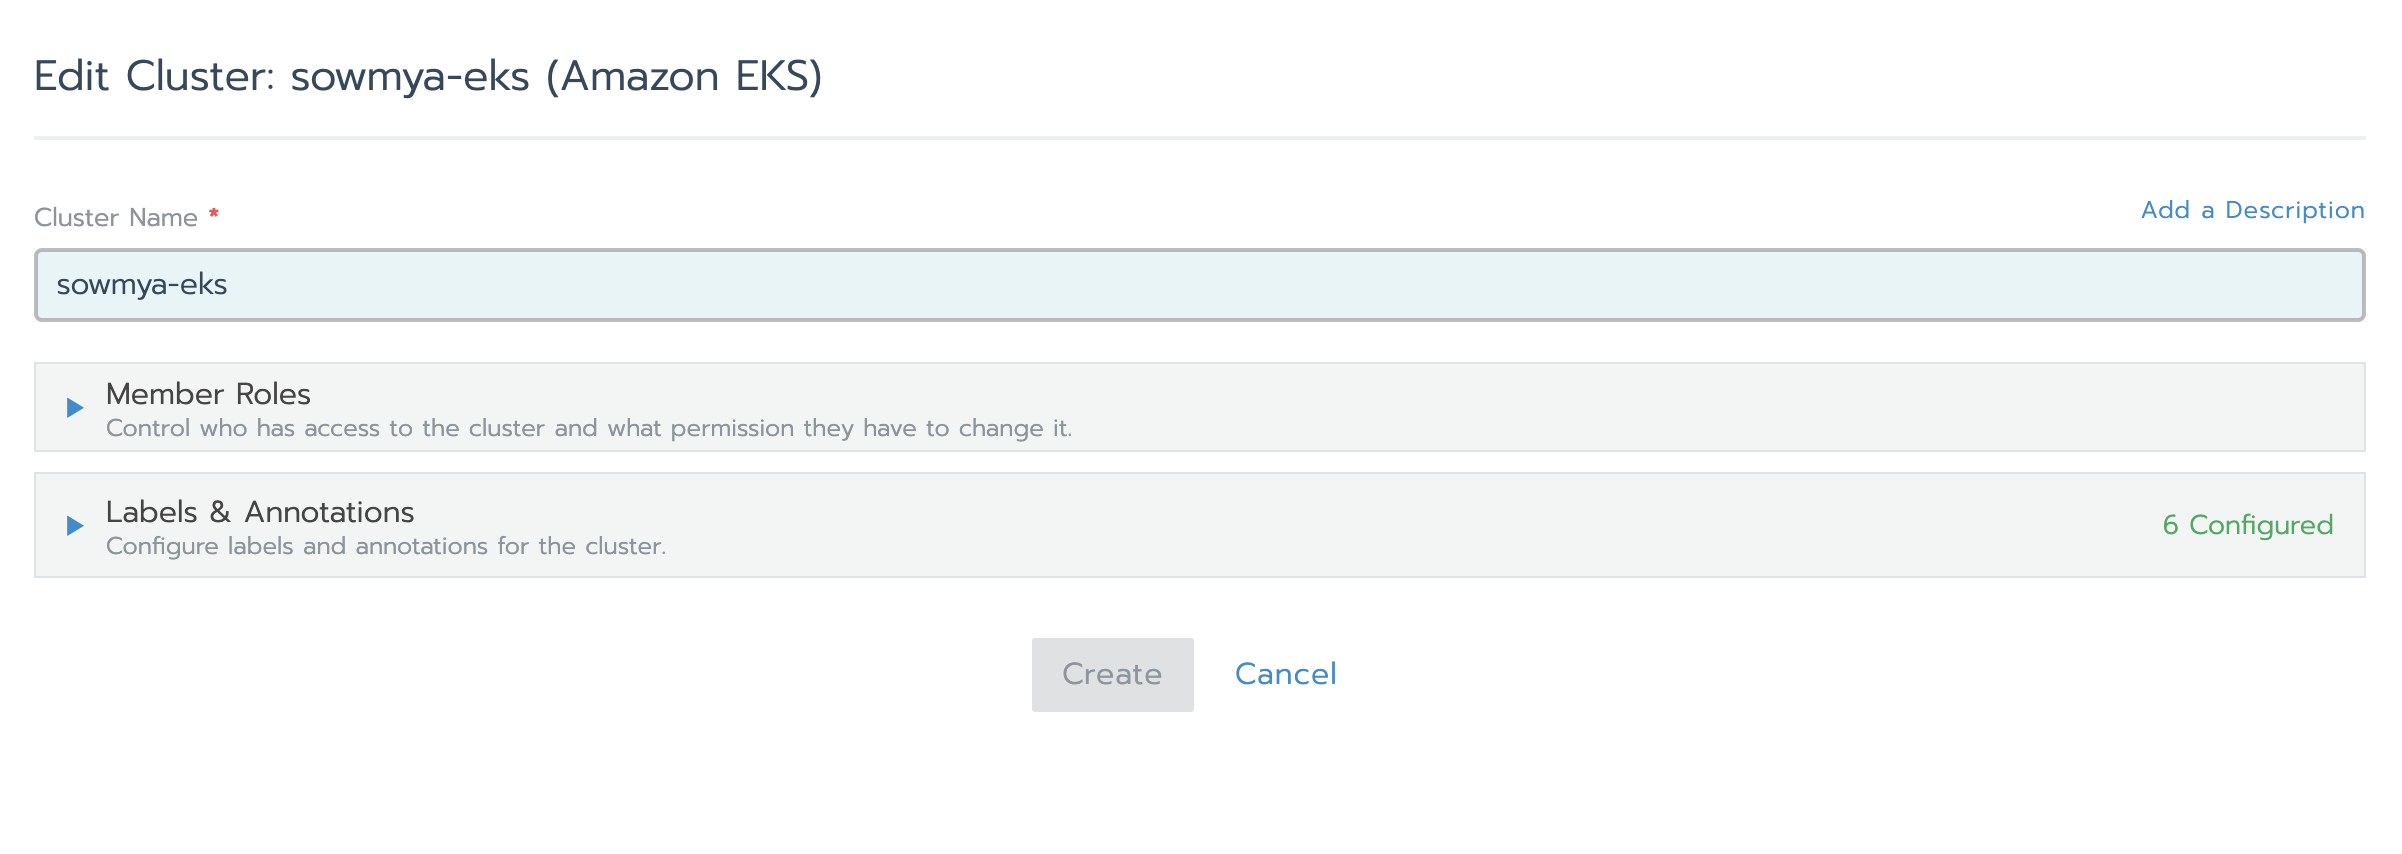
Task: Click the blue triangle next to Member Roles
Action: click(72, 407)
